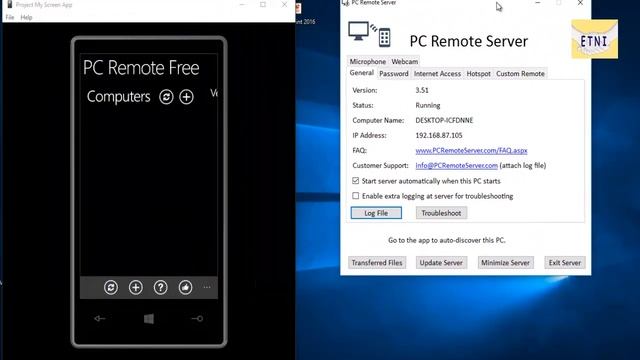Uncheck Start server automatically when PC starts
The width and height of the screenshot is (640, 360).
[x=356, y=180]
